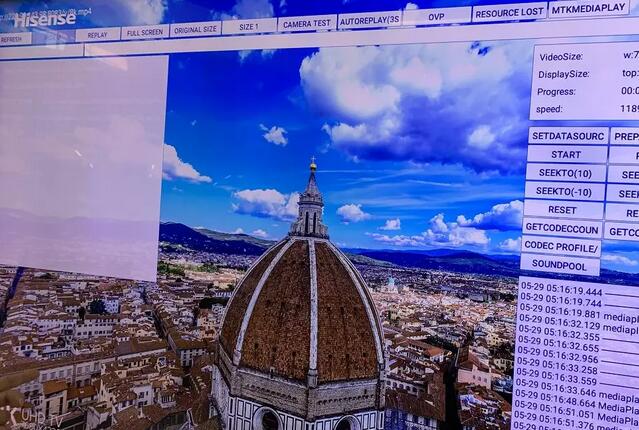Click the RESET button
This screenshot has height=430, width=639.
[563, 210]
